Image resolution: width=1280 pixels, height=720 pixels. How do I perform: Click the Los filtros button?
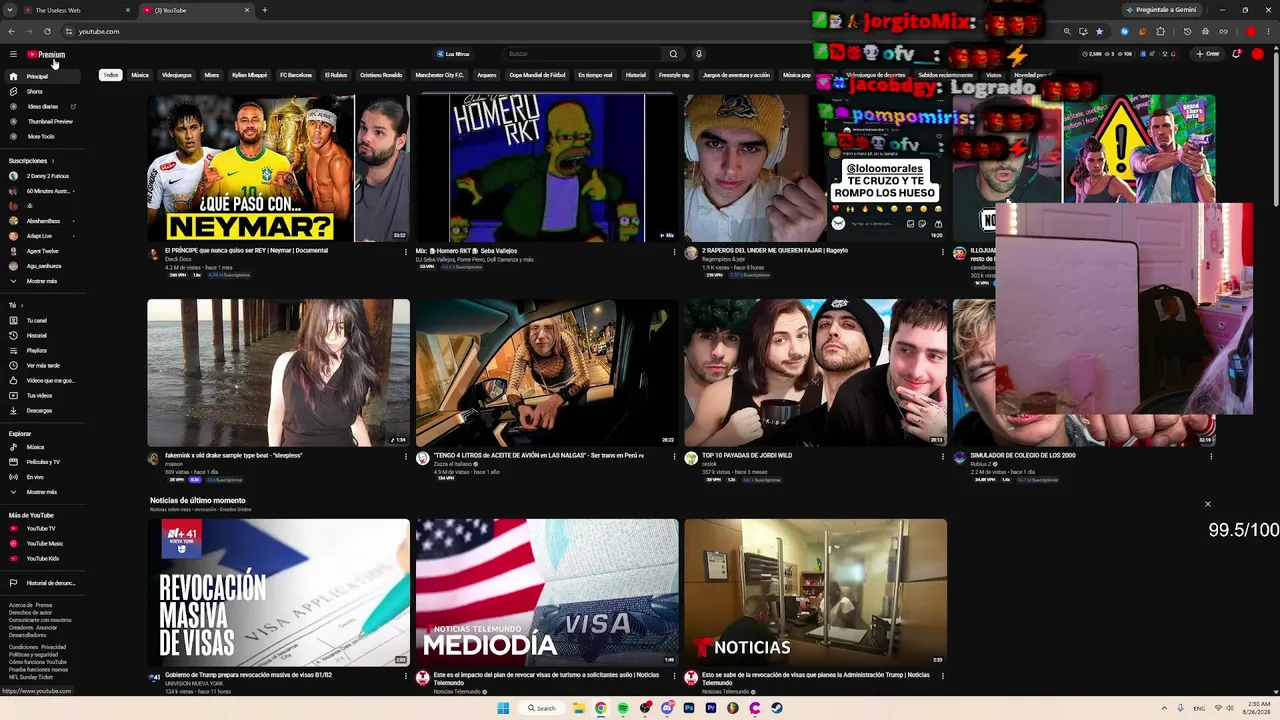tap(453, 54)
